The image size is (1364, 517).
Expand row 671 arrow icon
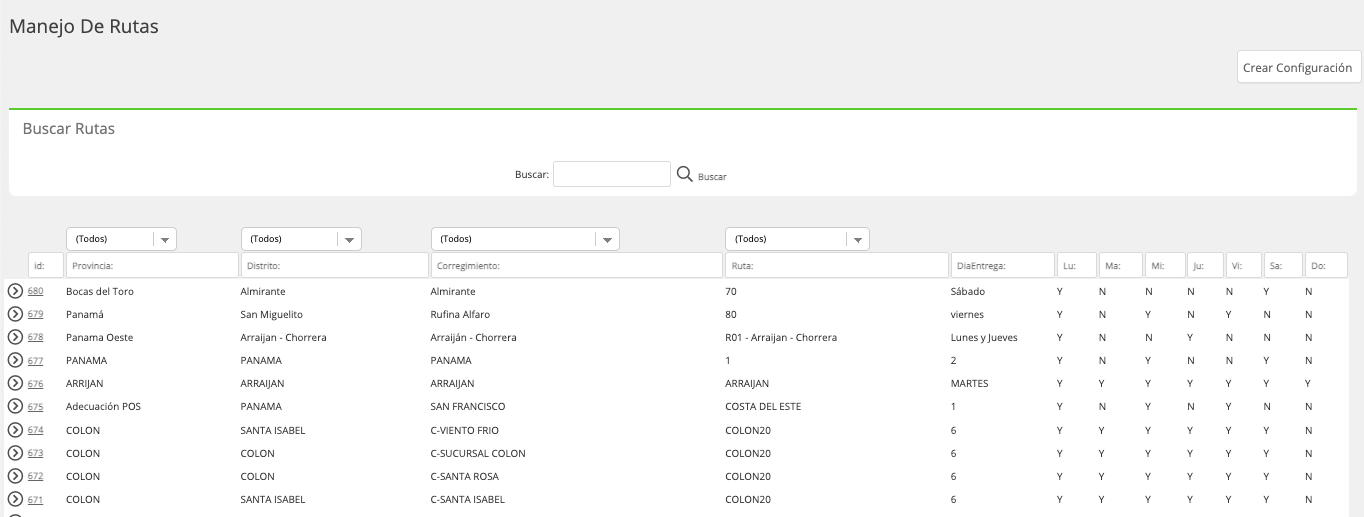point(15,499)
